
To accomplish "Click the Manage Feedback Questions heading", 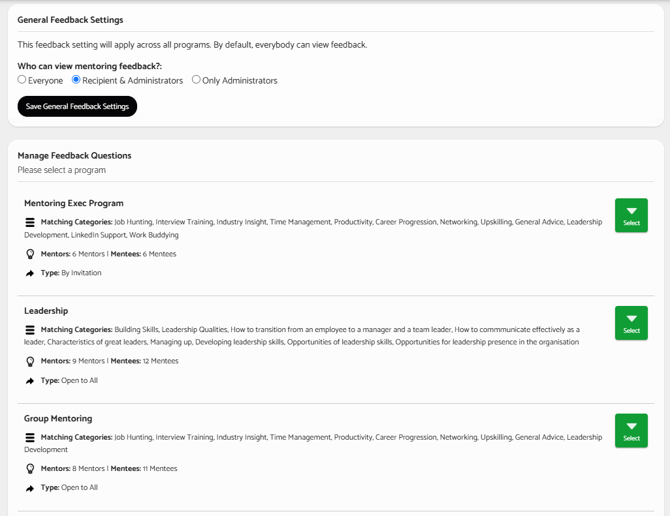I will click(x=74, y=155).
